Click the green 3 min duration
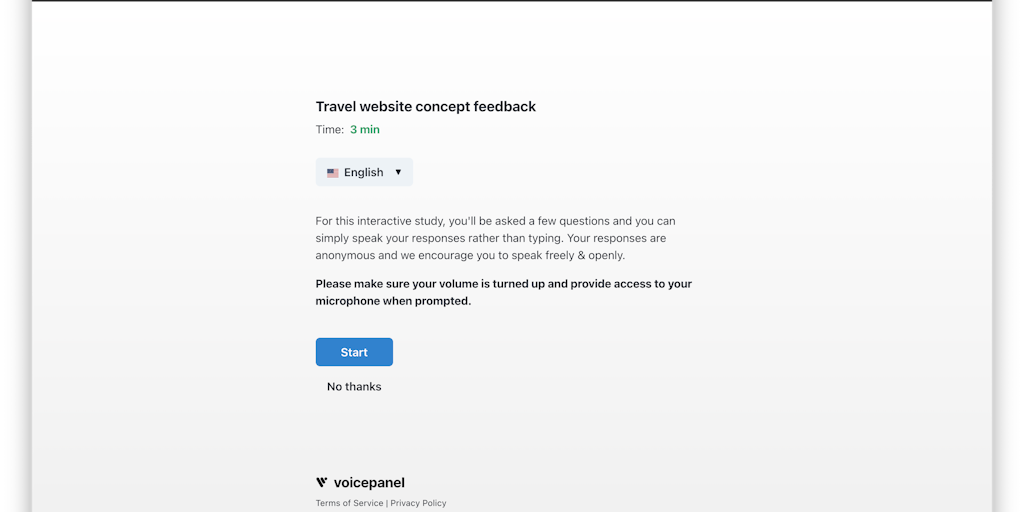1024x512 pixels. point(365,130)
